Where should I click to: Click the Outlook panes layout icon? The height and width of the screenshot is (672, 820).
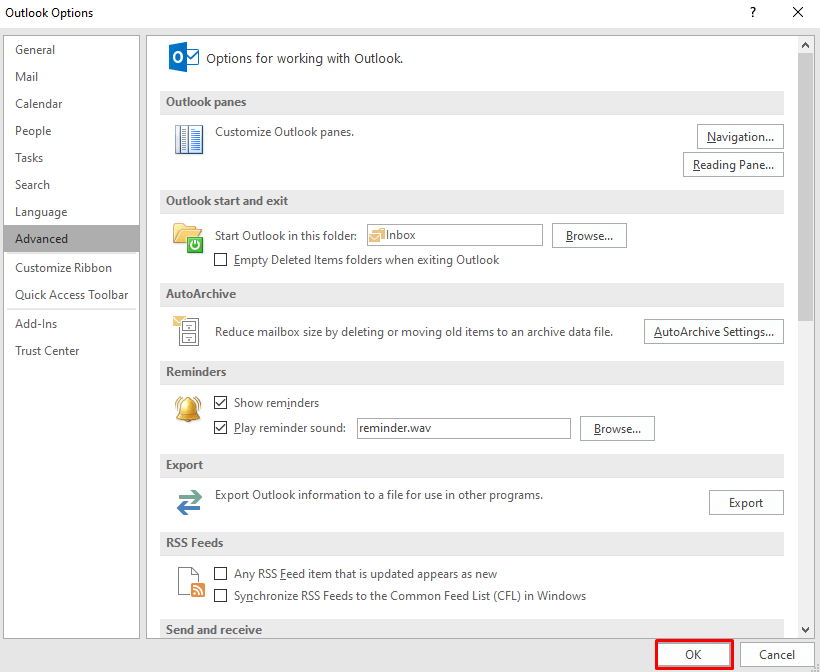tap(189, 140)
